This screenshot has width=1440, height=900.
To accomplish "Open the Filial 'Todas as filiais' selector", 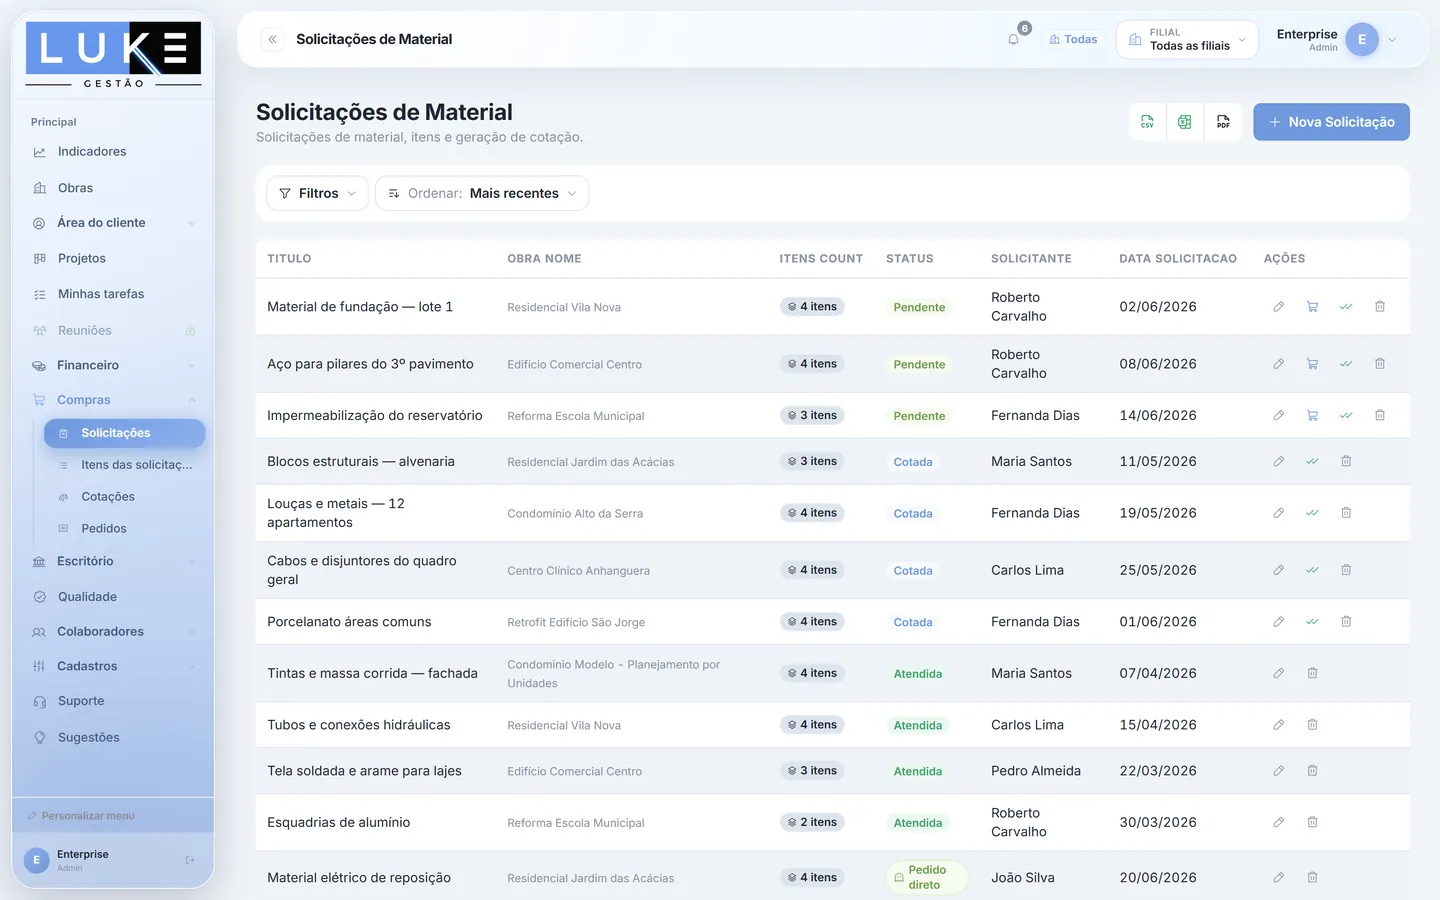I will tap(1187, 40).
